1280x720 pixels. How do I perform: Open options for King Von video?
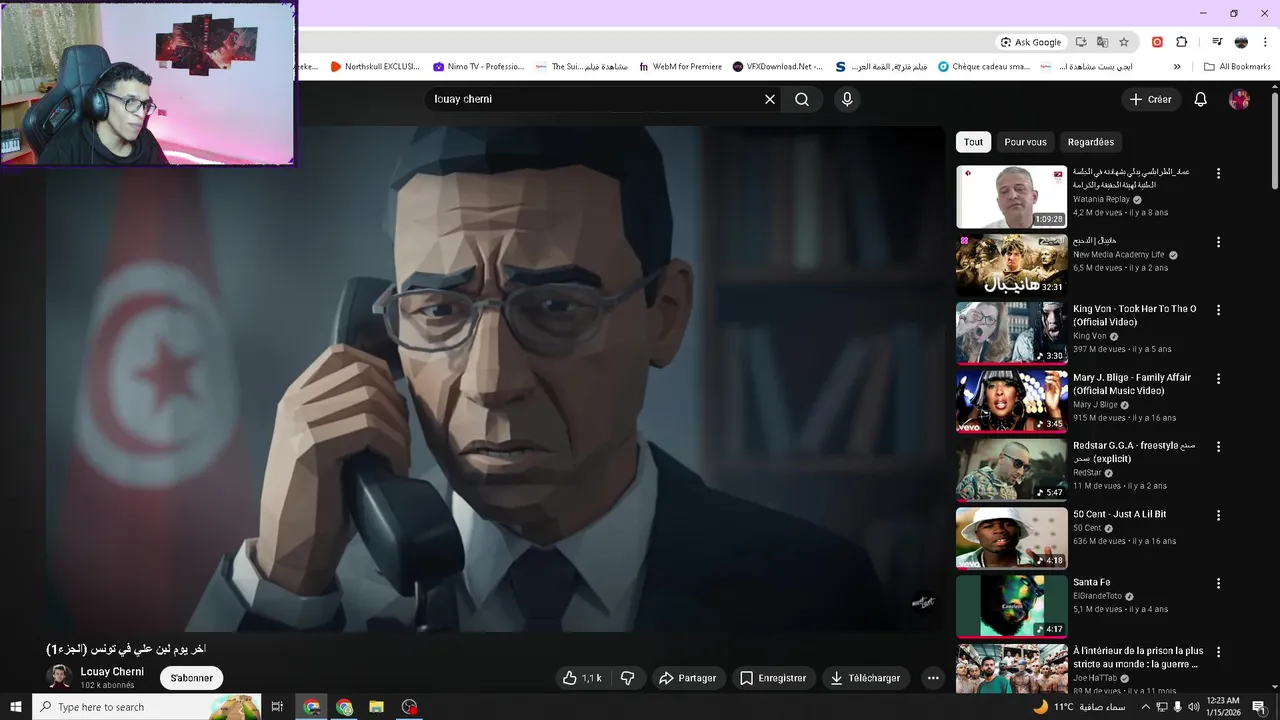tap(1218, 310)
